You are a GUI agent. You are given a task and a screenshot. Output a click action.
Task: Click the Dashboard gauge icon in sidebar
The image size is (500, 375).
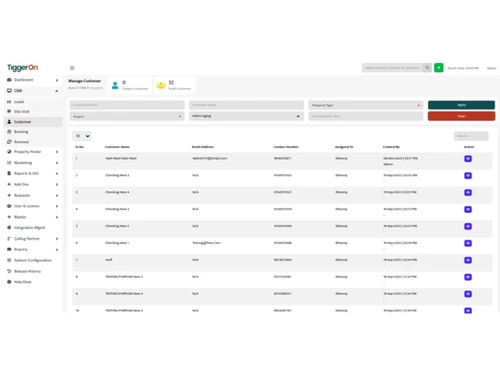(x=9, y=80)
